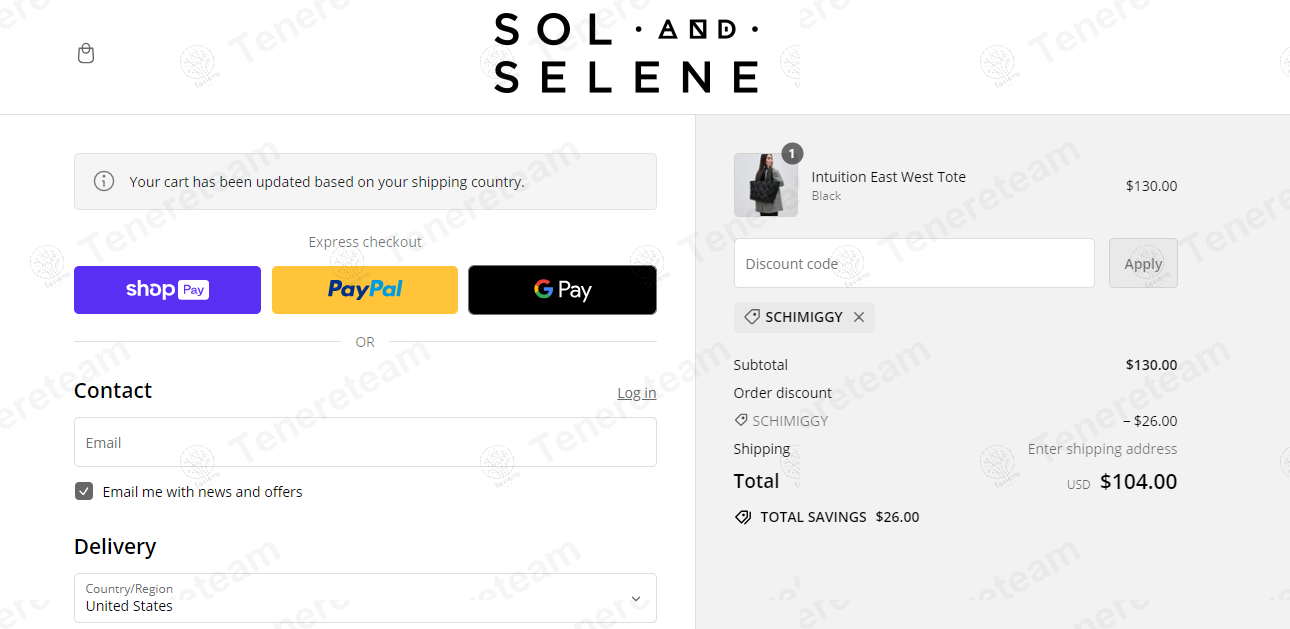The image size is (1290, 629).
Task: Uncheck Email me with news and offers
Action: [84, 491]
